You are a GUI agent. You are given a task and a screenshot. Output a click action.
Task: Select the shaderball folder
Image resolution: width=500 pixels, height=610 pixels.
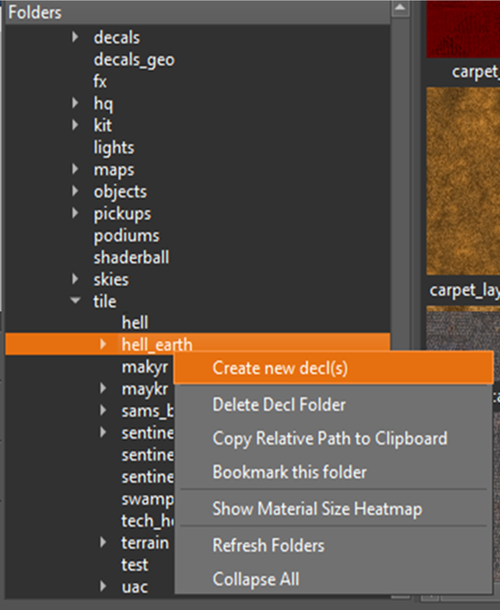pos(131,258)
